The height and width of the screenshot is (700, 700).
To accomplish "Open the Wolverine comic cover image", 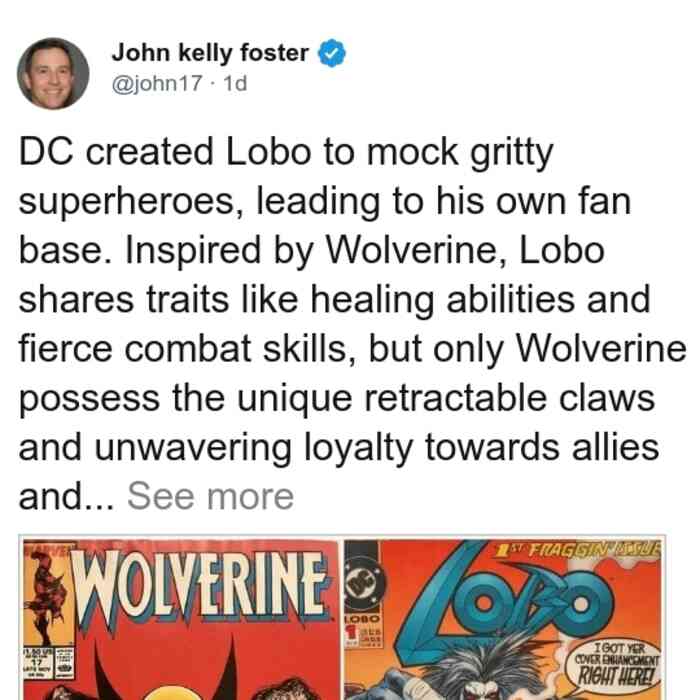I will point(181,620).
